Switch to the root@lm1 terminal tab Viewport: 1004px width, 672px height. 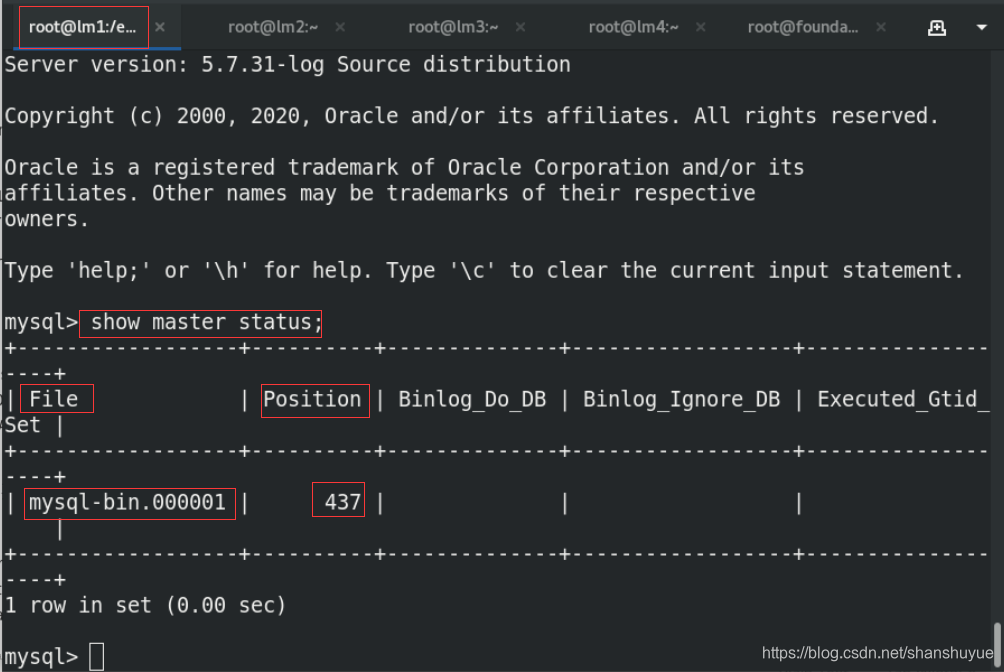[x=83, y=27]
